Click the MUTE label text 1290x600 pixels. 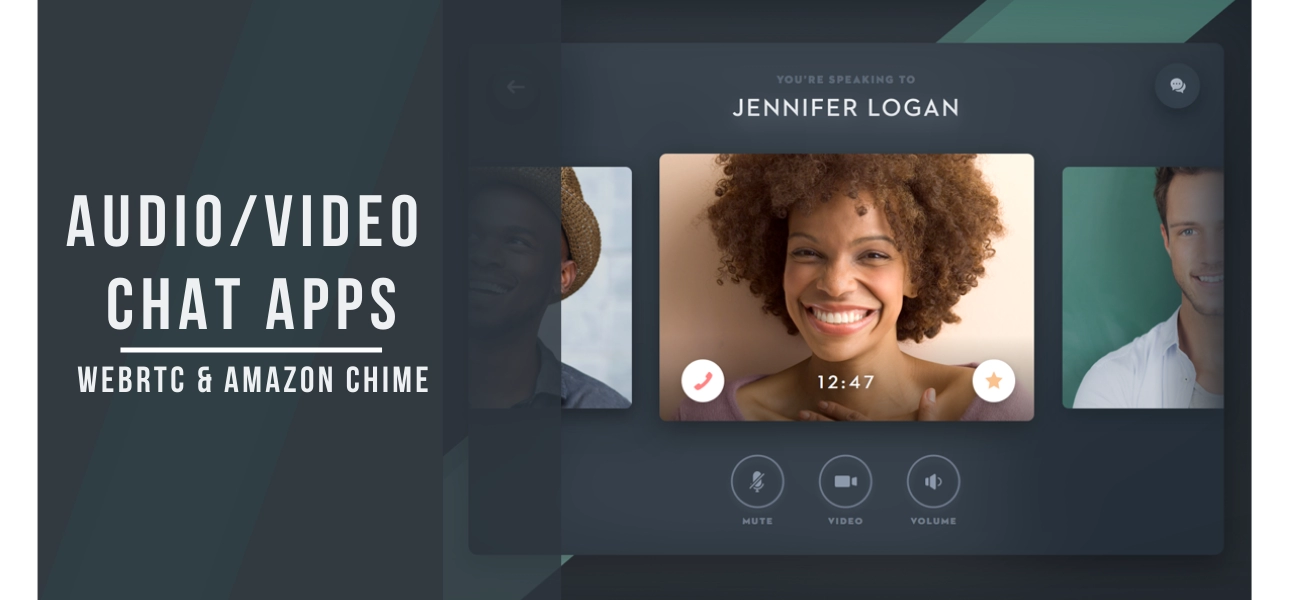pyautogui.click(x=757, y=521)
